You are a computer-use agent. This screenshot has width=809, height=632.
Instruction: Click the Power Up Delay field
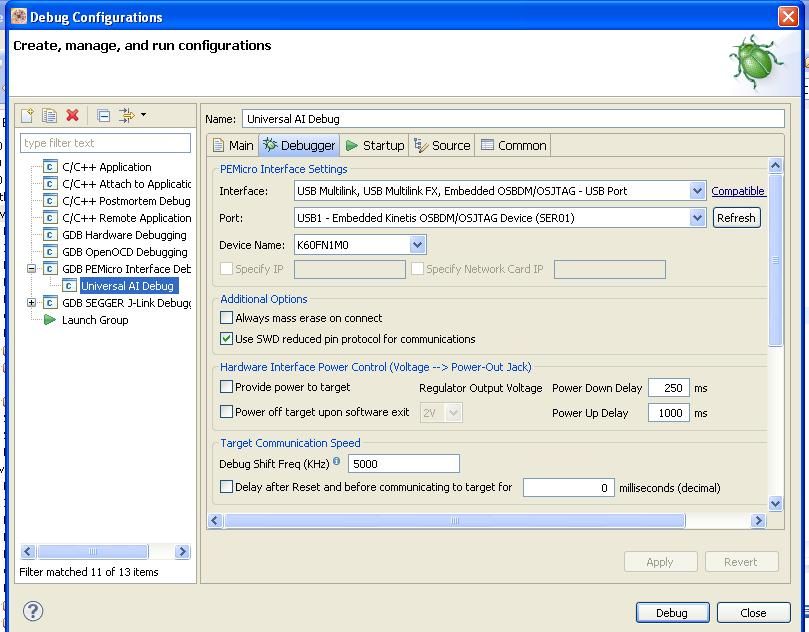pos(669,413)
